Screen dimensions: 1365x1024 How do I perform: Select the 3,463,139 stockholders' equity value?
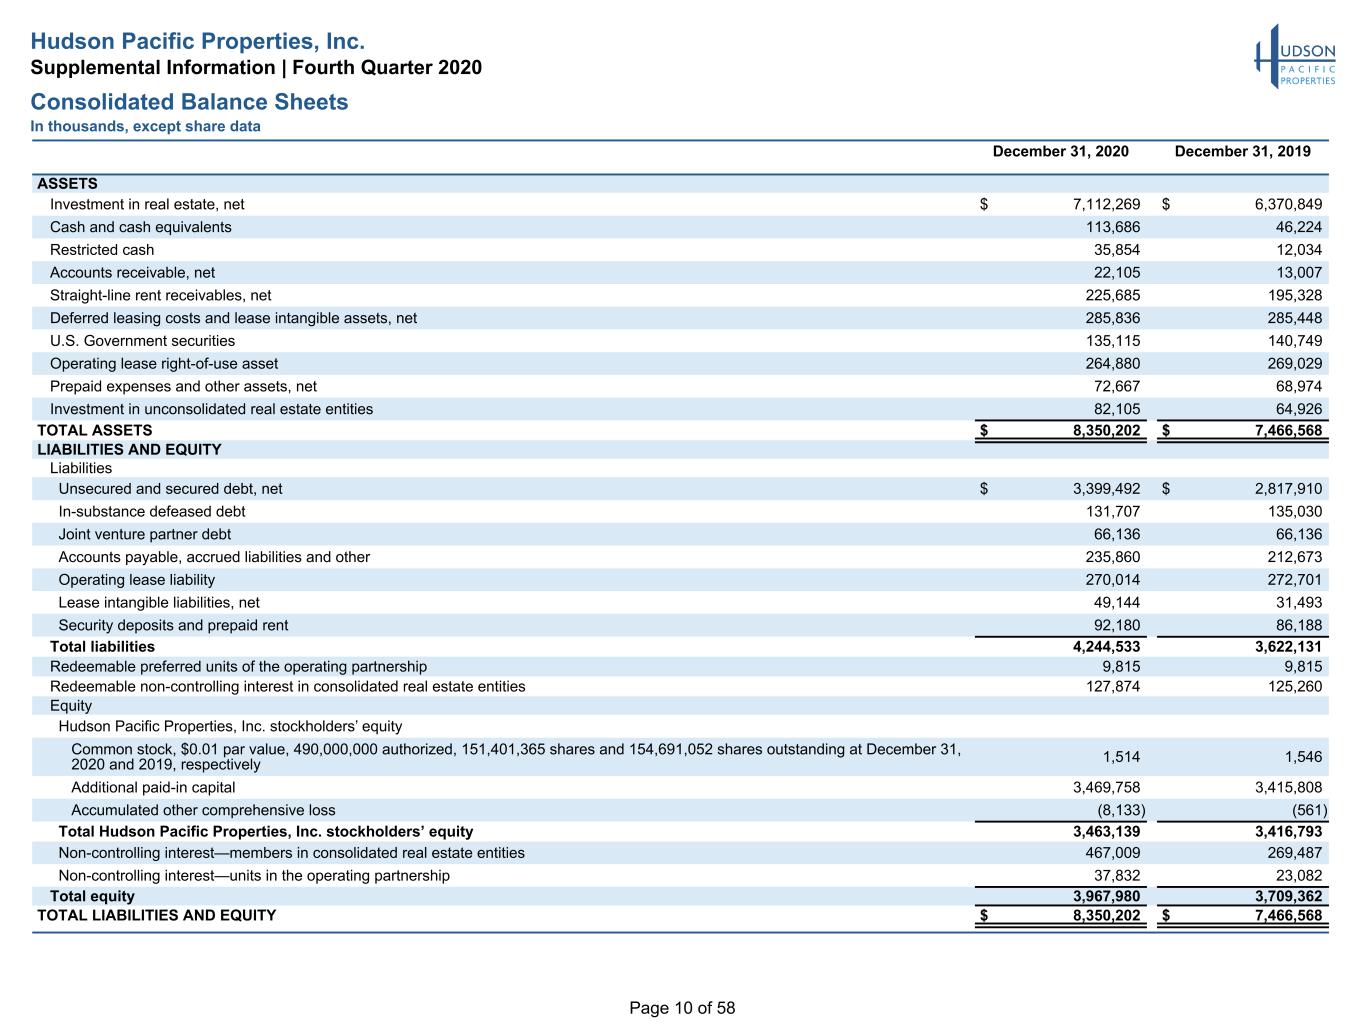tap(1106, 832)
